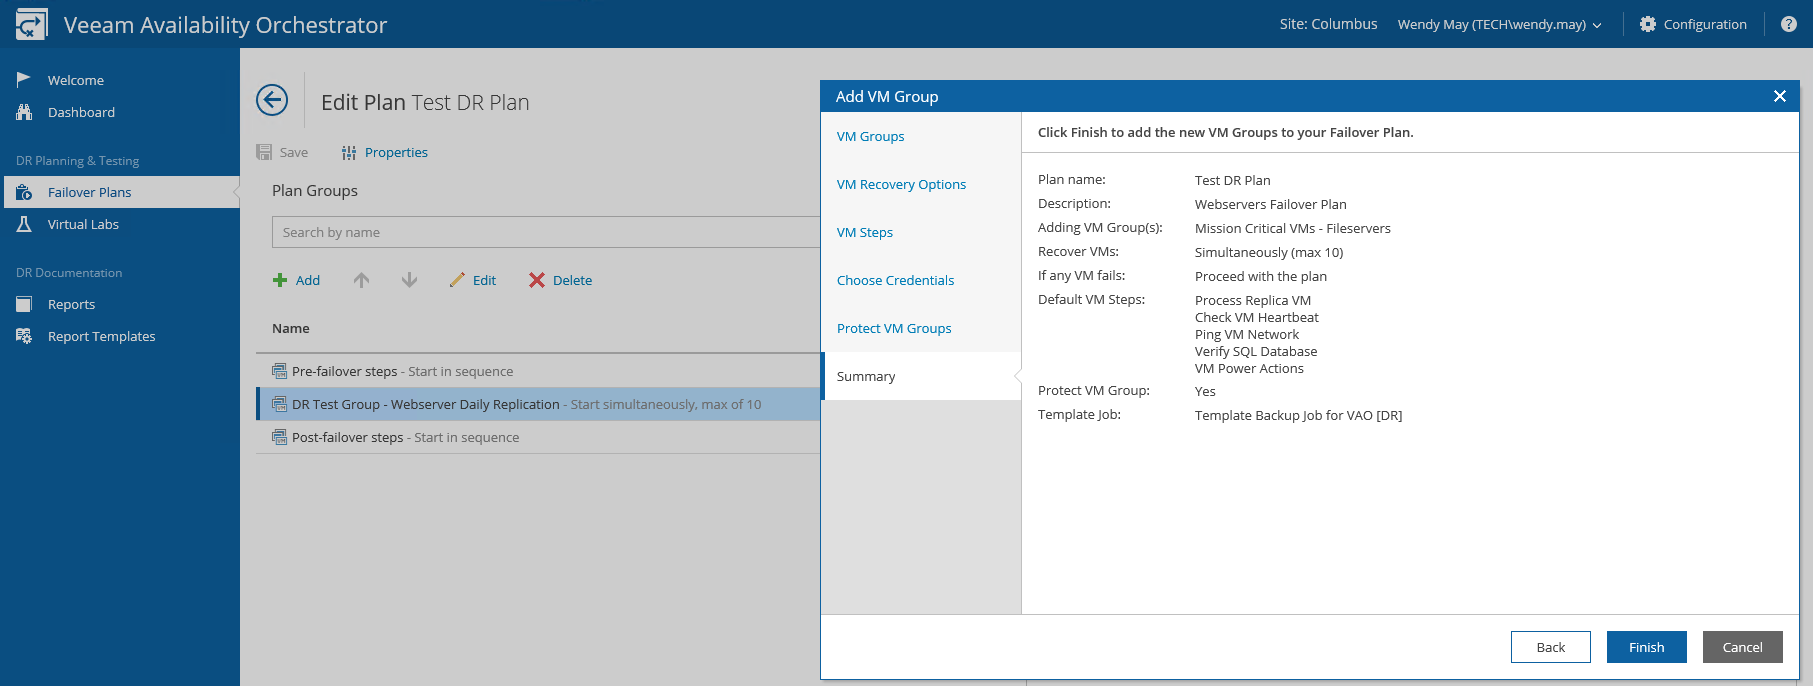Open help question mark icon
The image size is (1813, 686).
pyautogui.click(x=1789, y=24)
